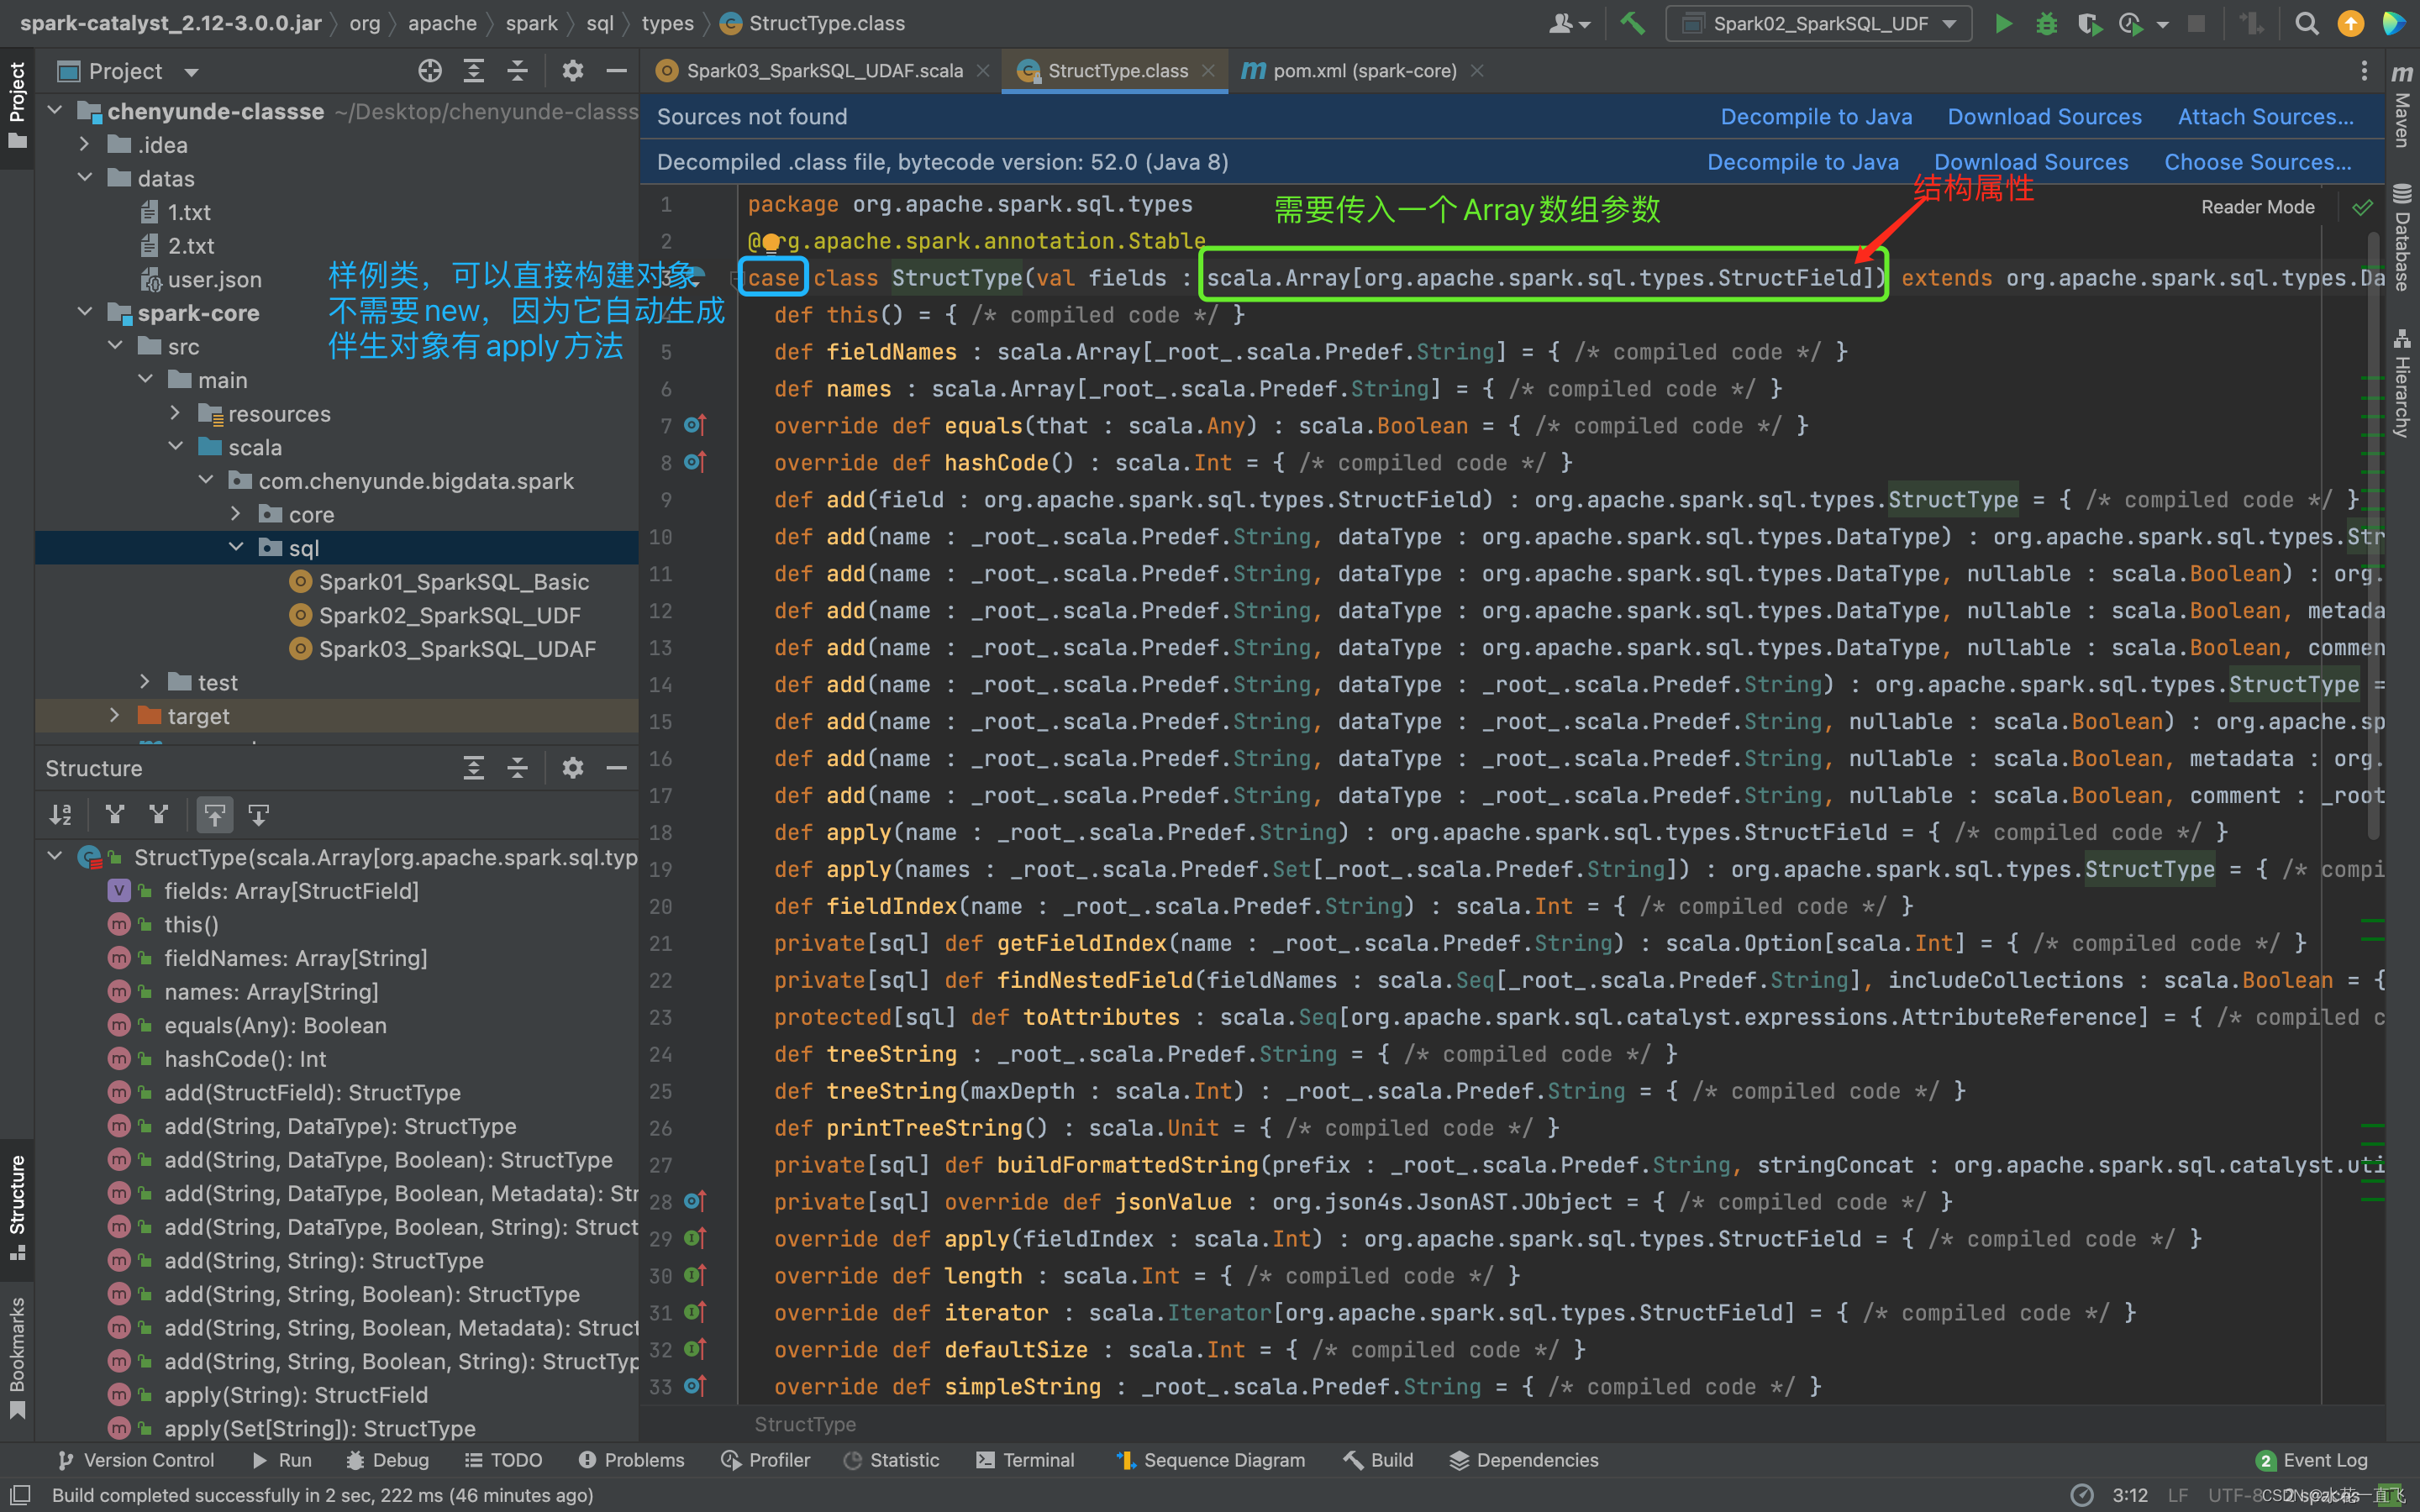Collapse all nodes in the Project panel toolbar

[x=517, y=71]
